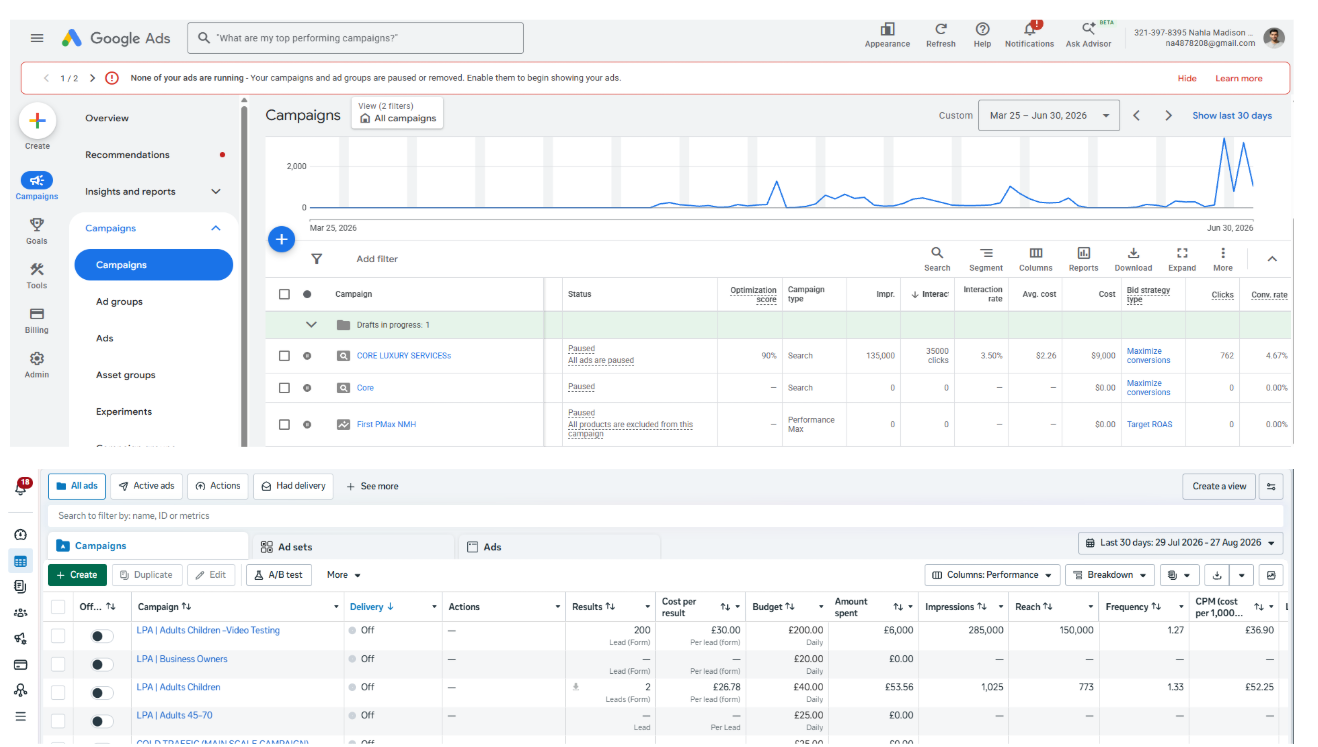The width and height of the screenshot is (1318, 747).
Task: Open Audiences people icon in Meta sidebar
Action: click(x=20, y=612)
